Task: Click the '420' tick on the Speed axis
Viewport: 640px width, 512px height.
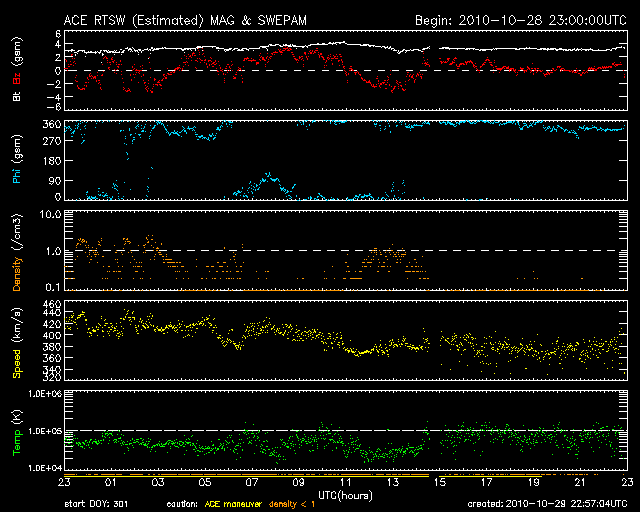Action: [x=52, y=324]
